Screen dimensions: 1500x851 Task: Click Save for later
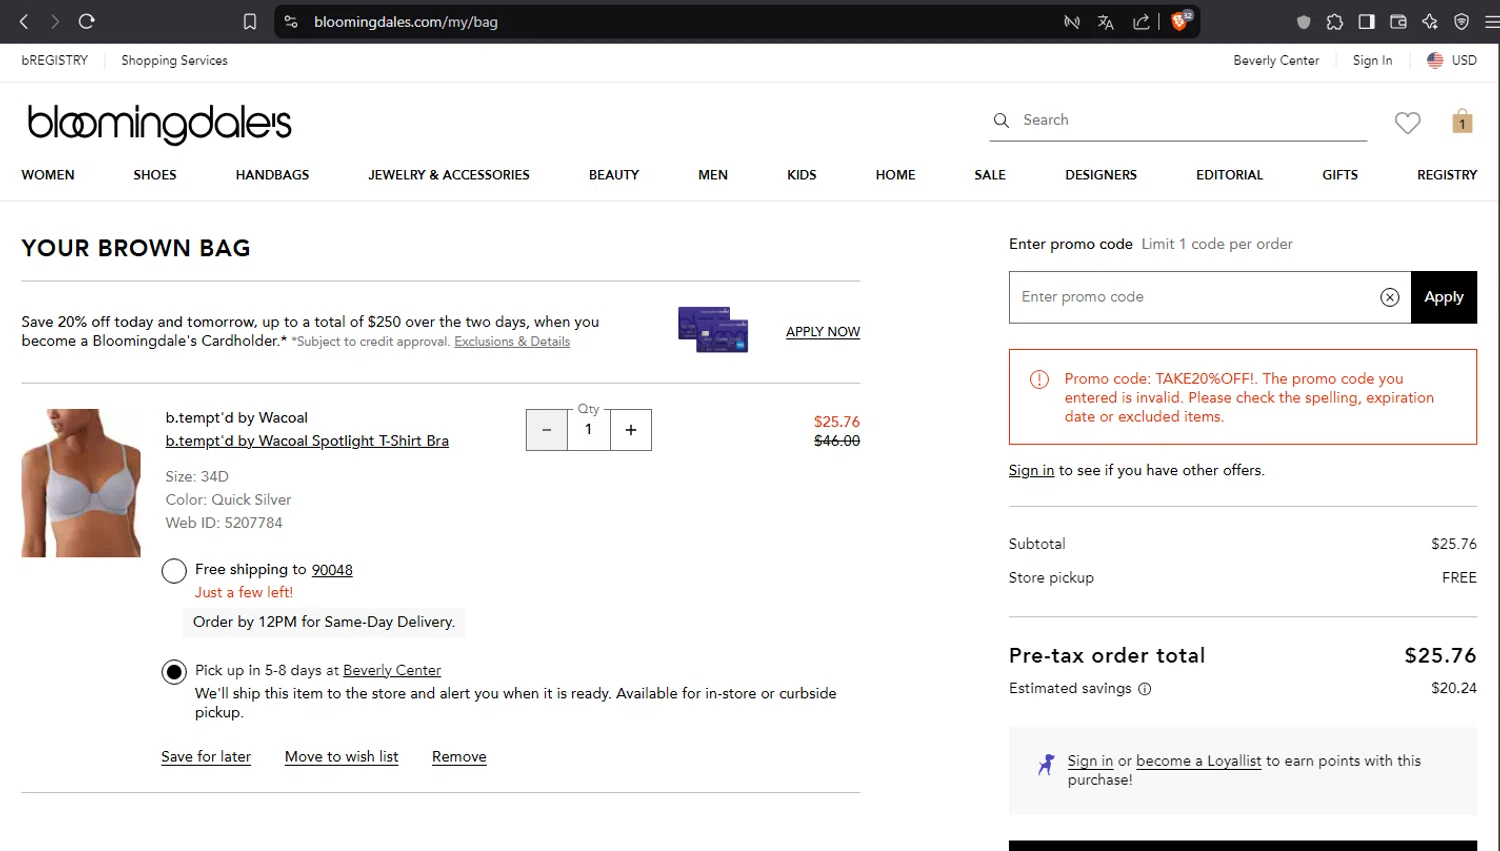[x=206, y=757]
